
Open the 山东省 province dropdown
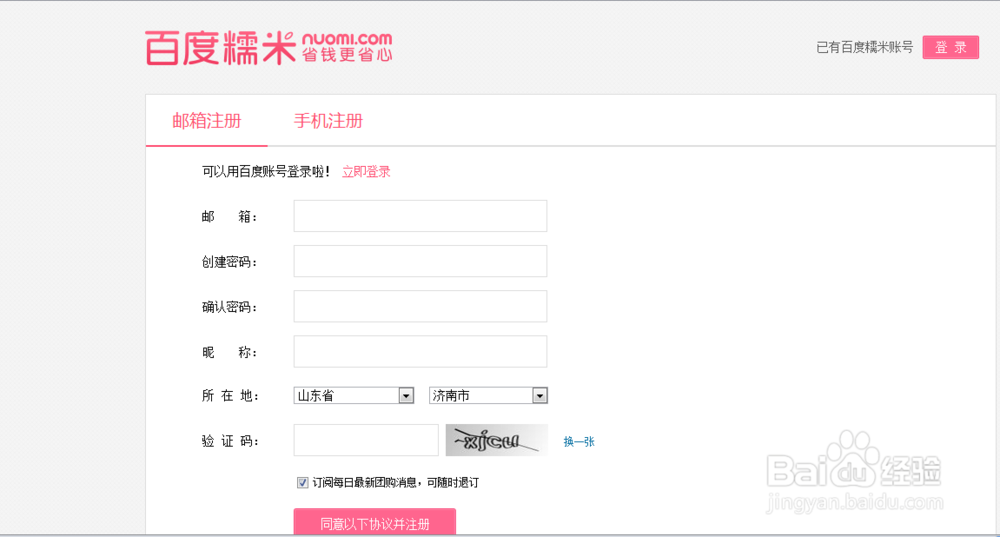click(354, 395)
